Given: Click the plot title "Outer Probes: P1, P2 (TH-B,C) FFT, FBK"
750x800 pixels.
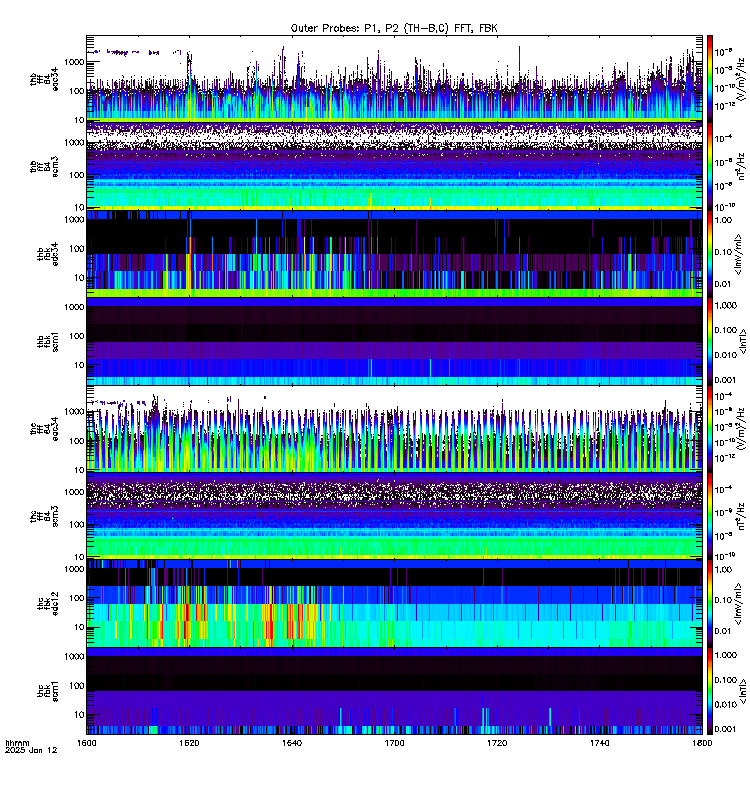Looking at the screenshot, I should [x=394, y=28].
